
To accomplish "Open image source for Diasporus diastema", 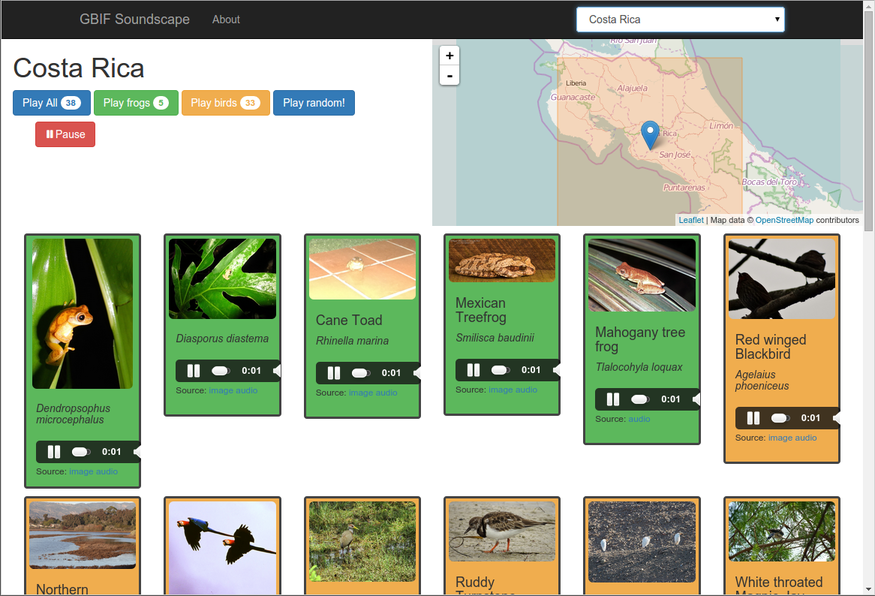I will [x=220, y=391].
